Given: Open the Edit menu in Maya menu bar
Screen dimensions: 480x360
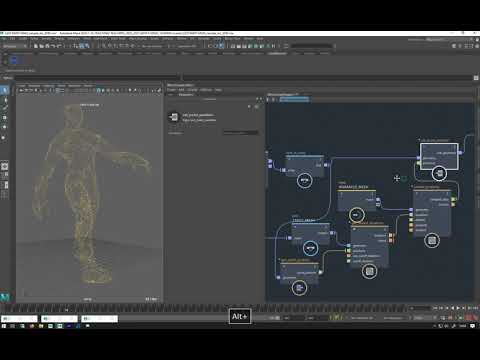Looking at the screenshot, I should point(12,39).
